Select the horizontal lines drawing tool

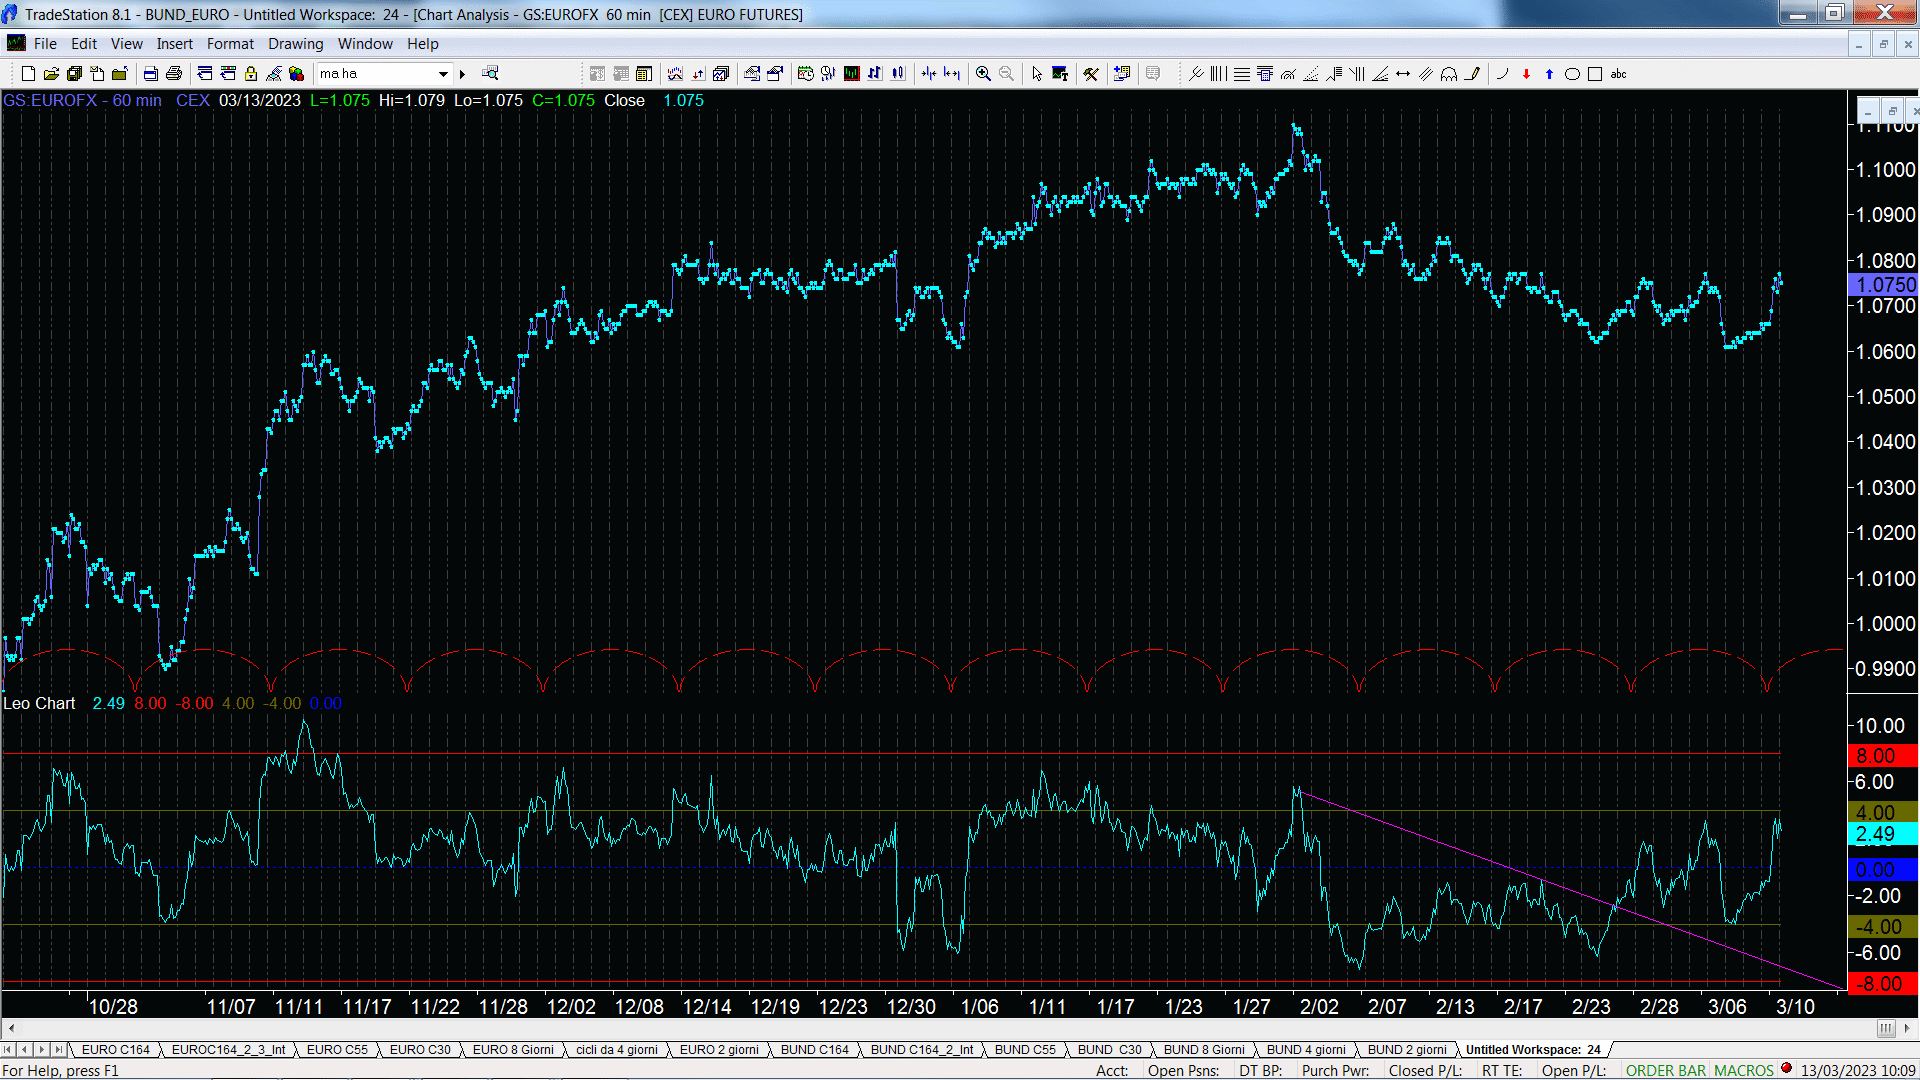(x=1242, y=74)
